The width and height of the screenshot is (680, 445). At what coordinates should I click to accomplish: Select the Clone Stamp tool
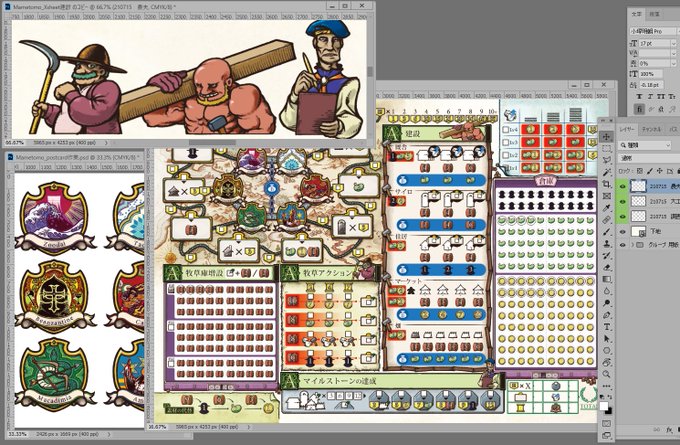pos(606,244)
